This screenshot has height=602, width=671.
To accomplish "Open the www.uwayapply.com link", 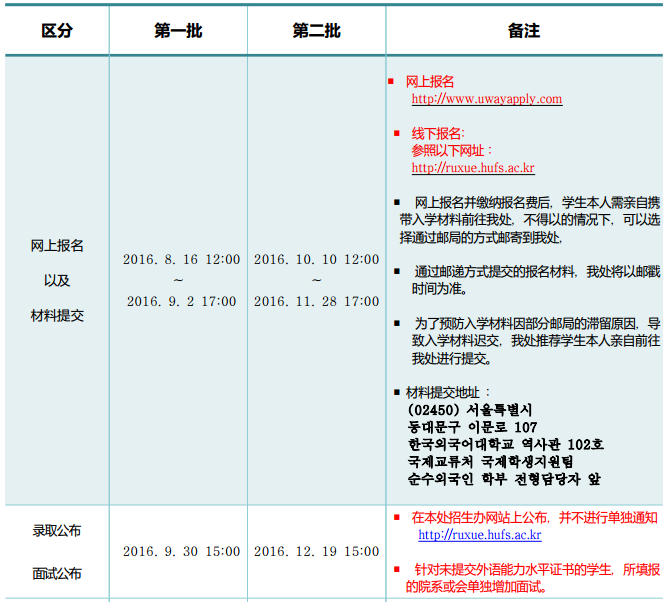I will [x=486, y=99].
